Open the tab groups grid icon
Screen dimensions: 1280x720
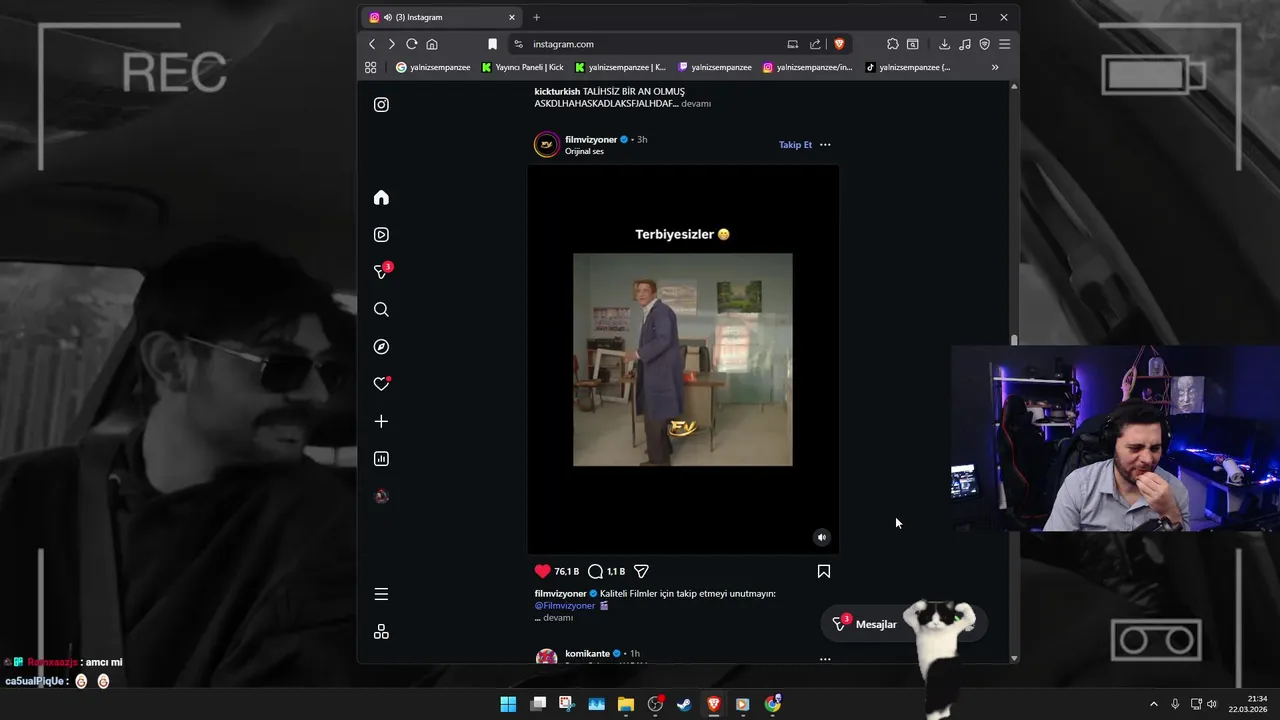click(371, 67)
